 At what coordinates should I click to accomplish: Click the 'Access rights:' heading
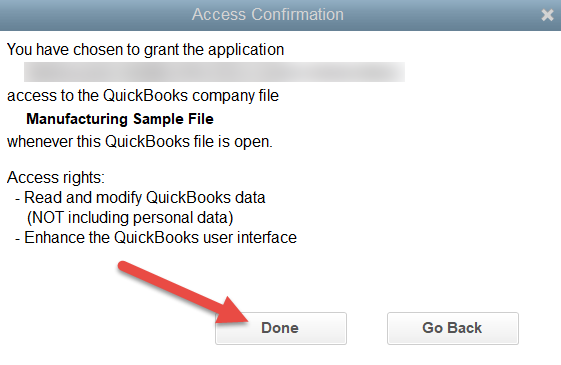(x=56, y=177)
